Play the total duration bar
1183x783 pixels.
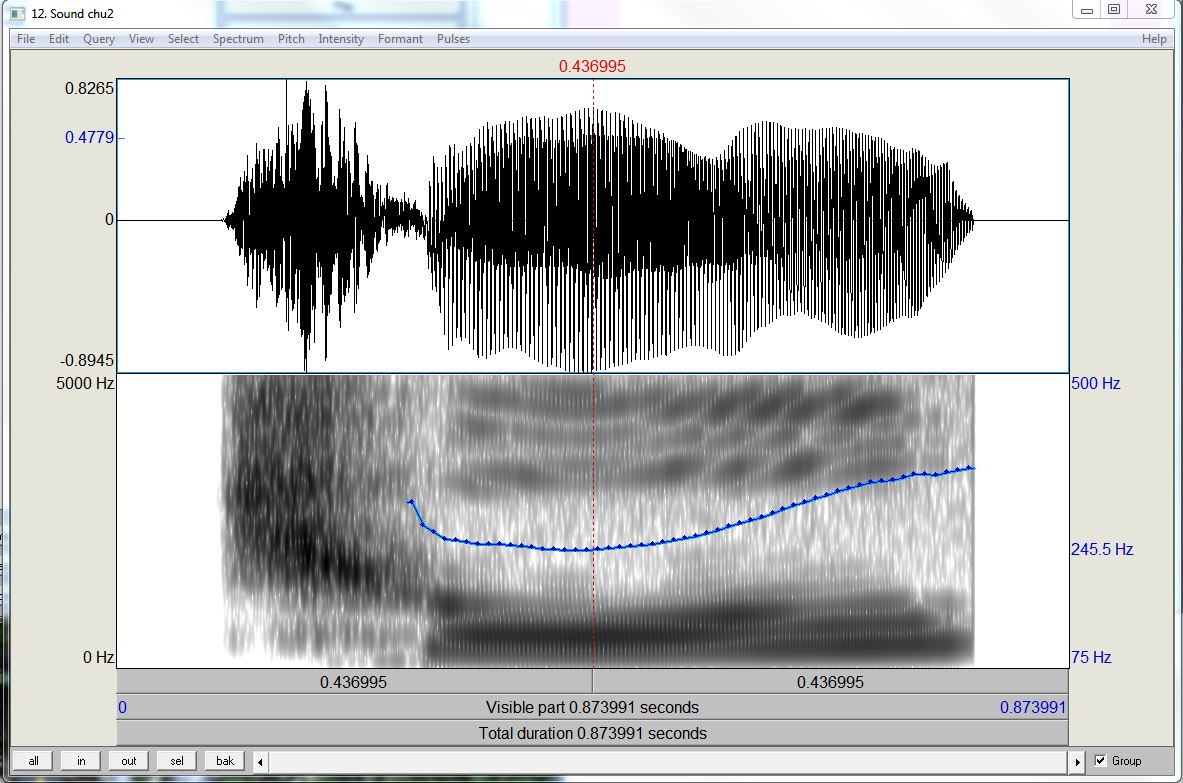click(x=592, y=733)
